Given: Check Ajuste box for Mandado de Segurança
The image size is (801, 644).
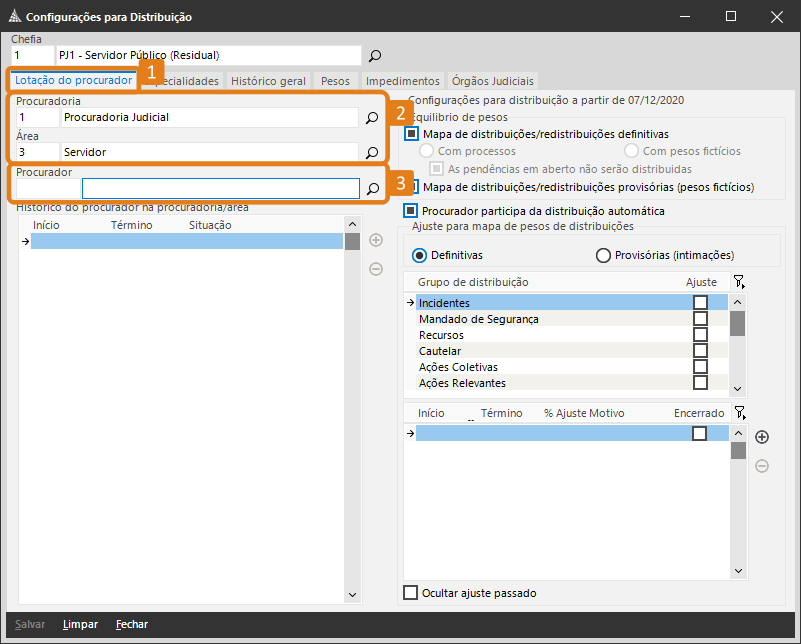Looking at the screenshot, I should tap(700, 319).
